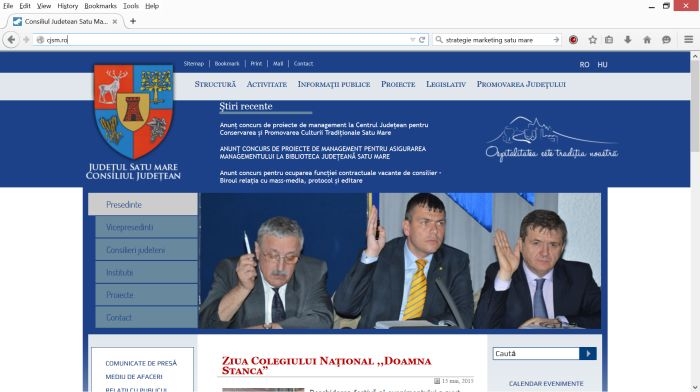Viewport: 700px width, 392px height.
Task: Click the Print header link
Action: tap(256, 63)
